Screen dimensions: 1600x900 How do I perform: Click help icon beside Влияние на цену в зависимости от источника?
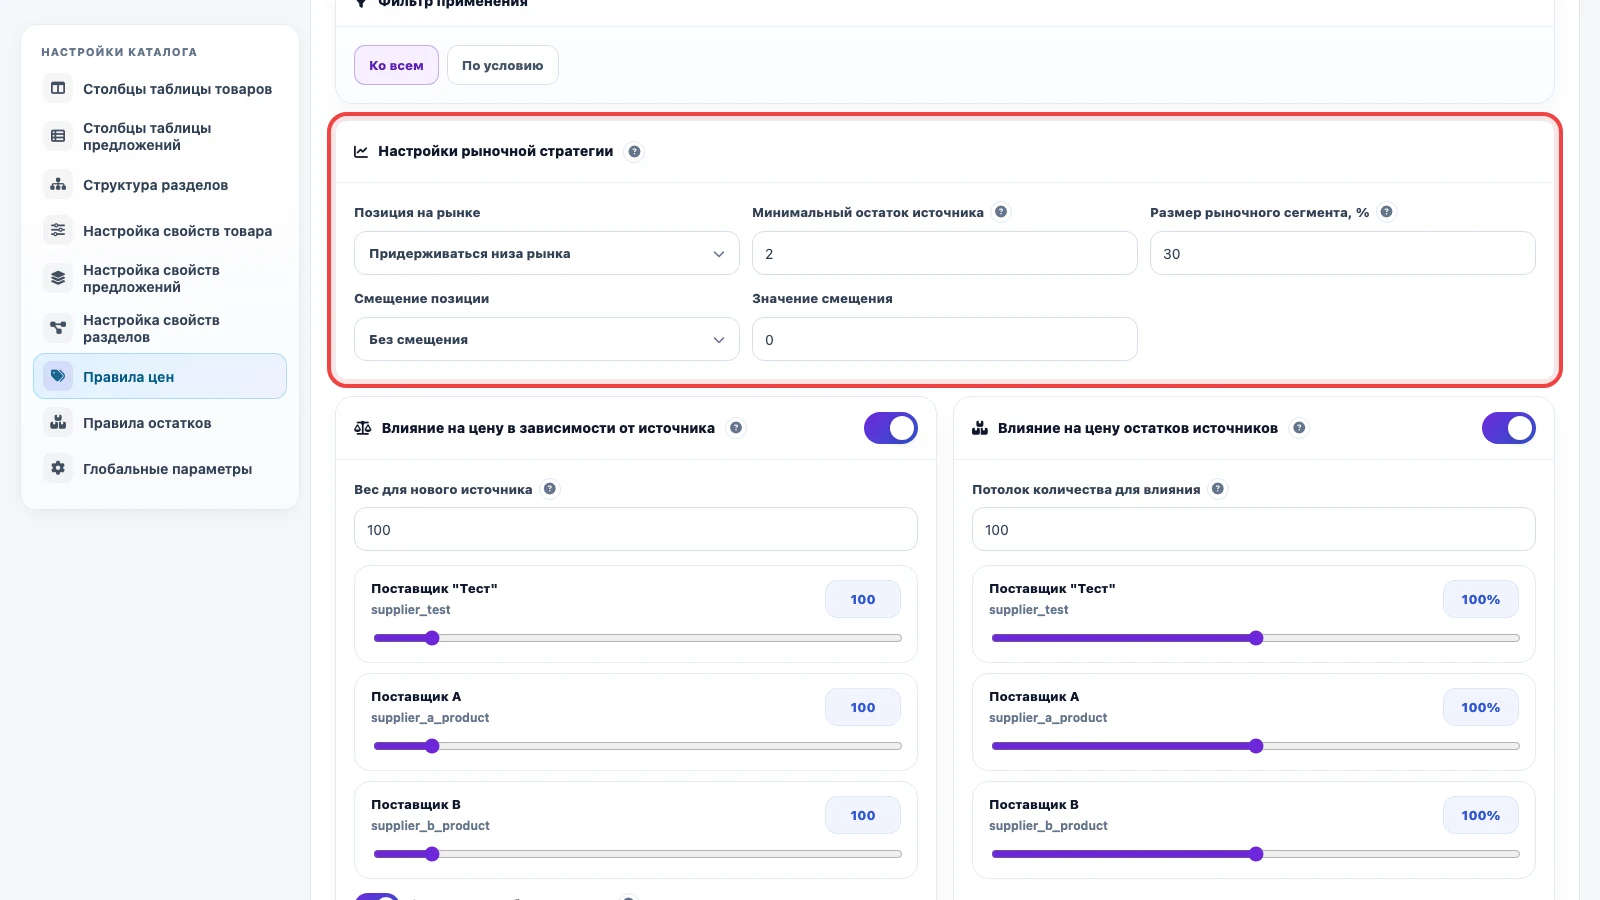pos(736,428)
